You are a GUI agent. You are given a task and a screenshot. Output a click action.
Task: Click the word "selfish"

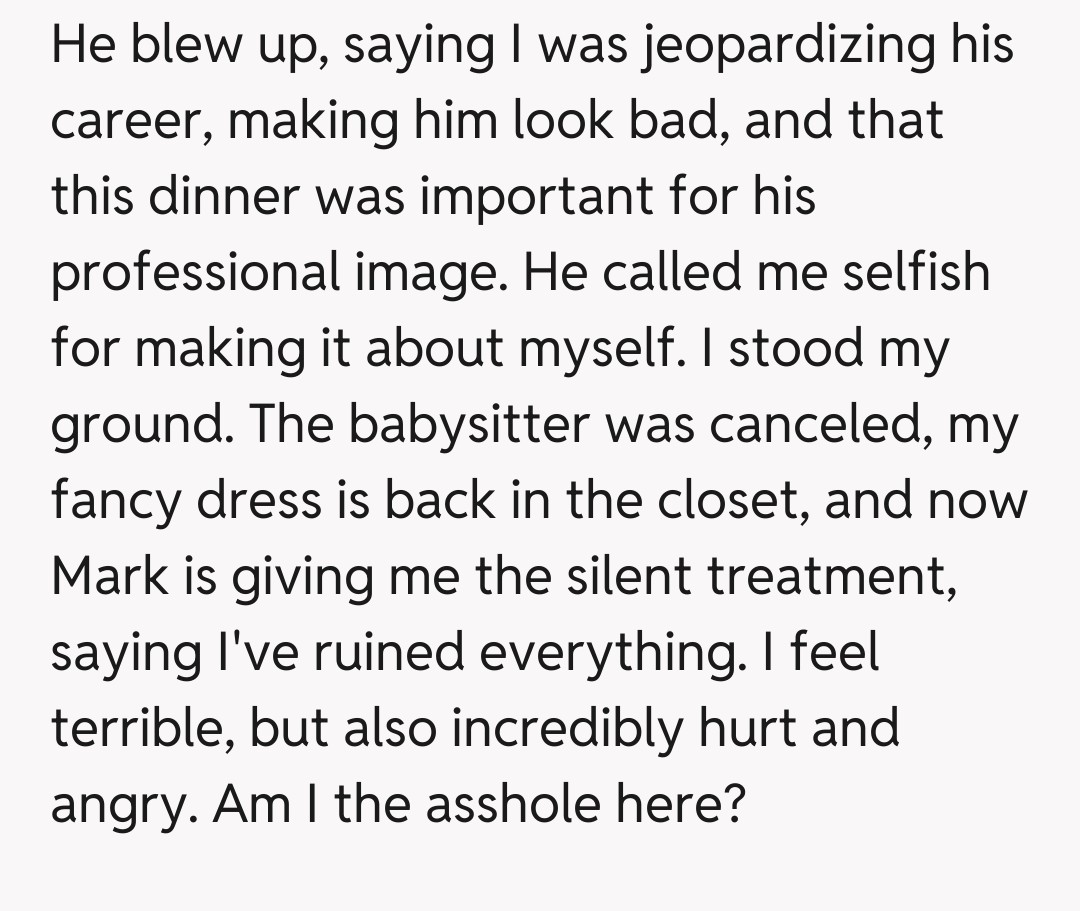[x=916, y=272]
